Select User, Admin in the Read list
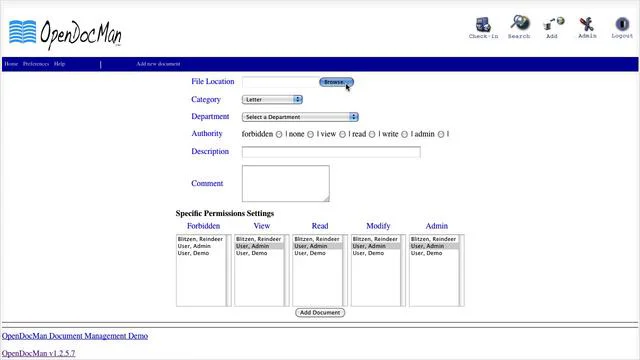This screenshot has width=640, height=360. point(317,246)
